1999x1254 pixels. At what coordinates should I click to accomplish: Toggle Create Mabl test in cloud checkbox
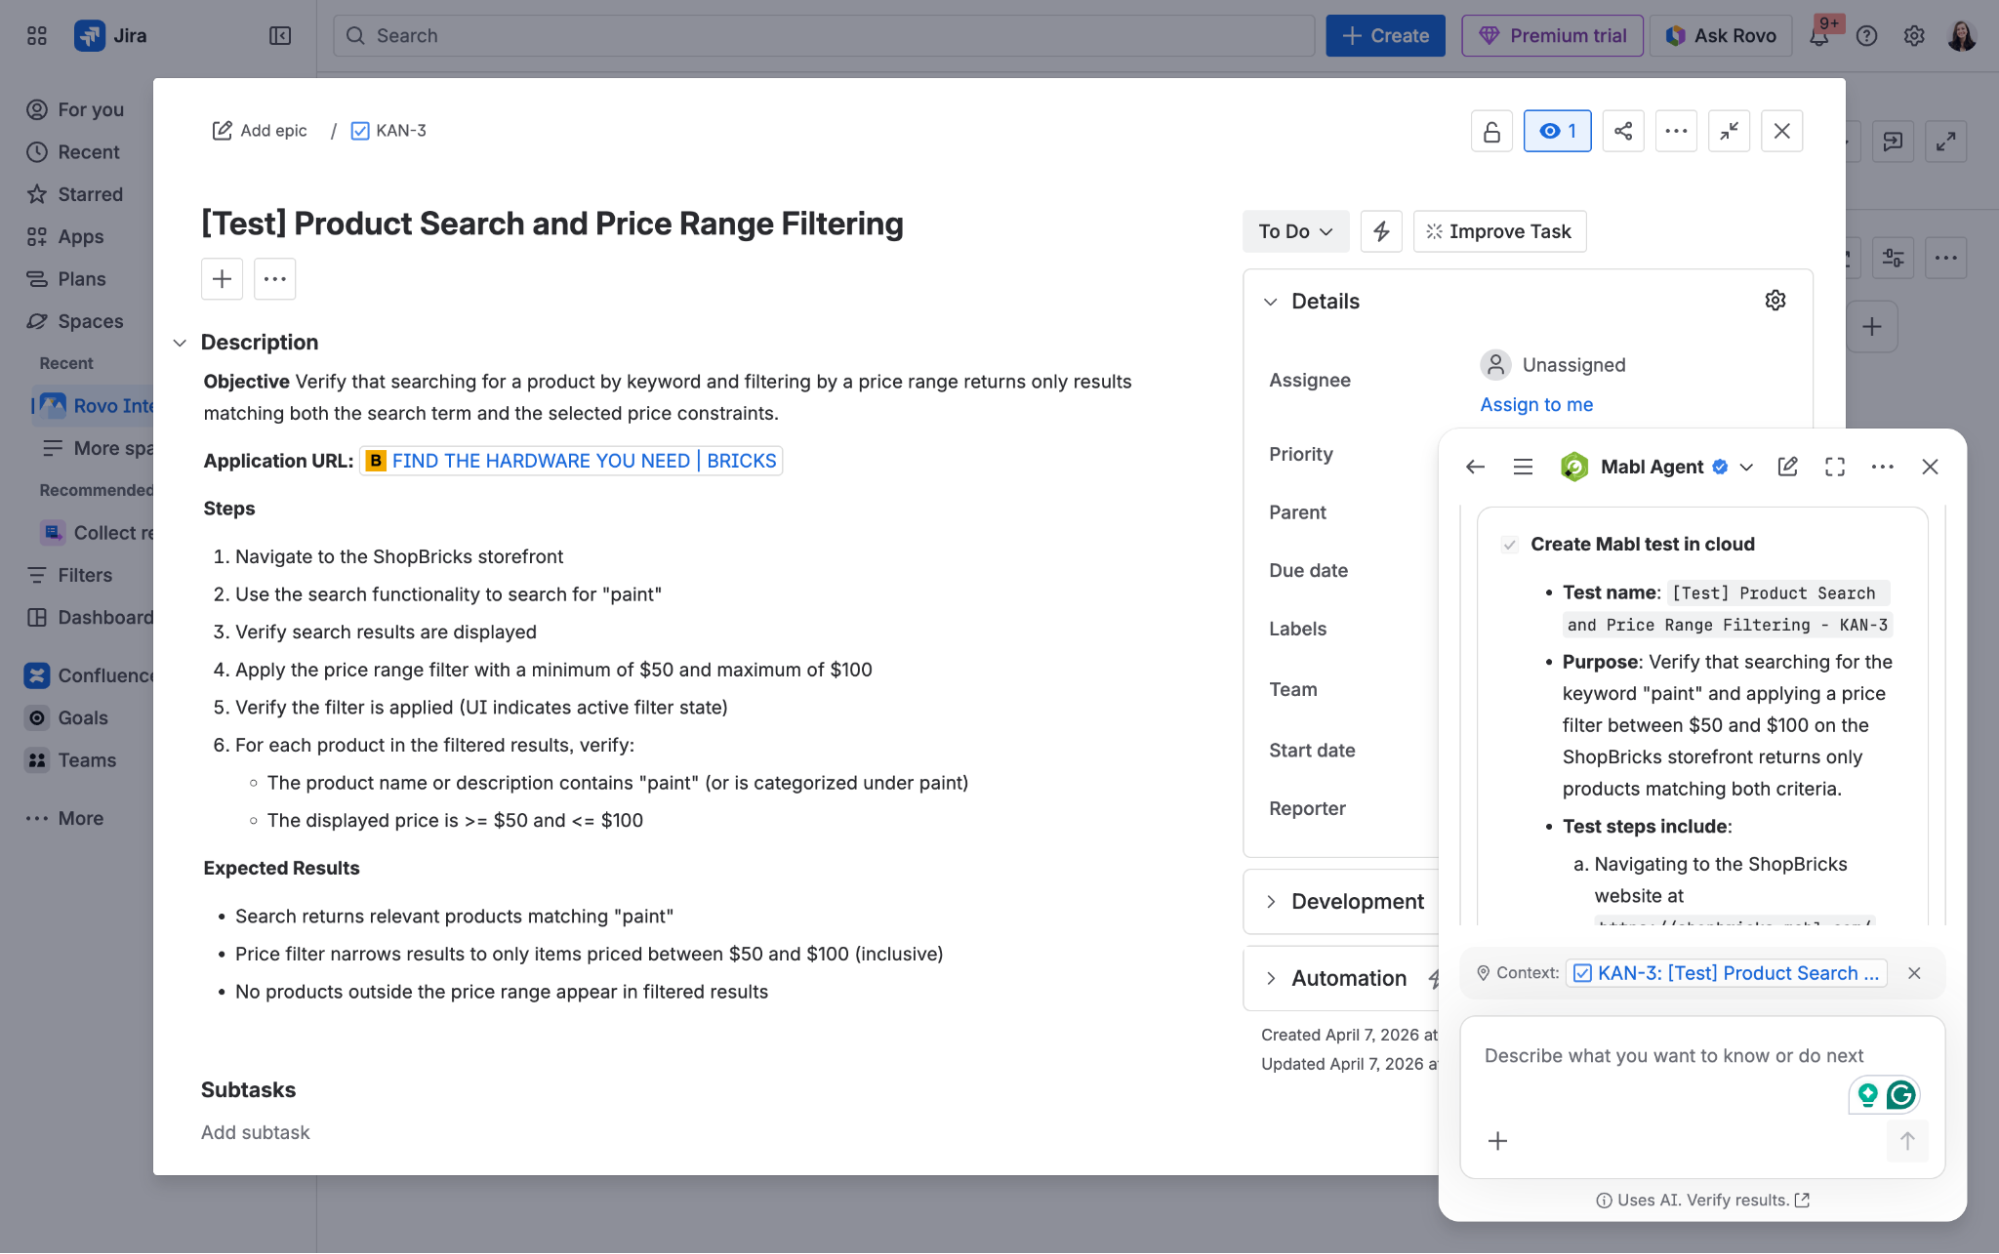[x=1509, y=544]
